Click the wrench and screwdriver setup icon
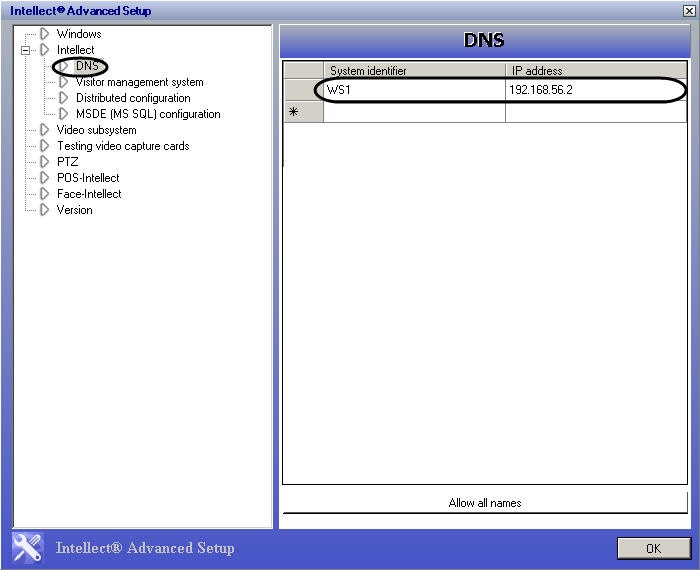The image size is (700, 570). pos(27,548)
